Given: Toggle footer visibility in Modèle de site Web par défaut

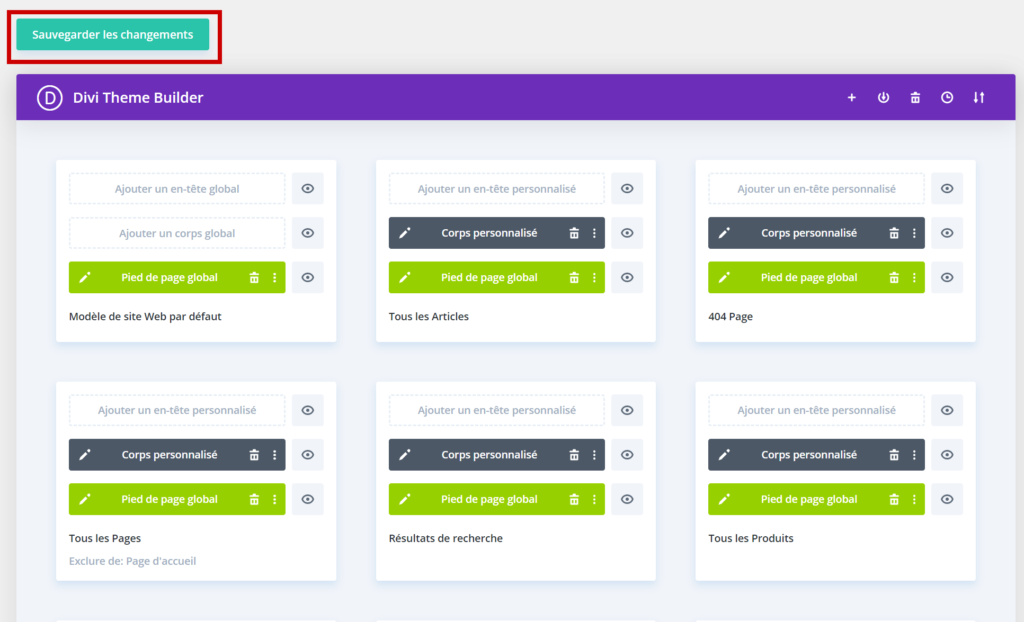Looking at the screenshot, I should click(x=308, y=278).
